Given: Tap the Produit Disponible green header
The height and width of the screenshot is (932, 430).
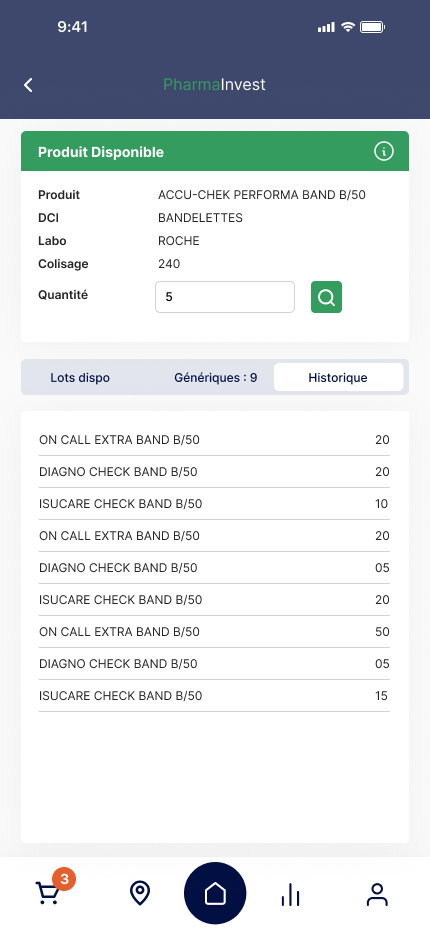Looking at the screenshot, I should pyautogui.click(x=215, y=152).
